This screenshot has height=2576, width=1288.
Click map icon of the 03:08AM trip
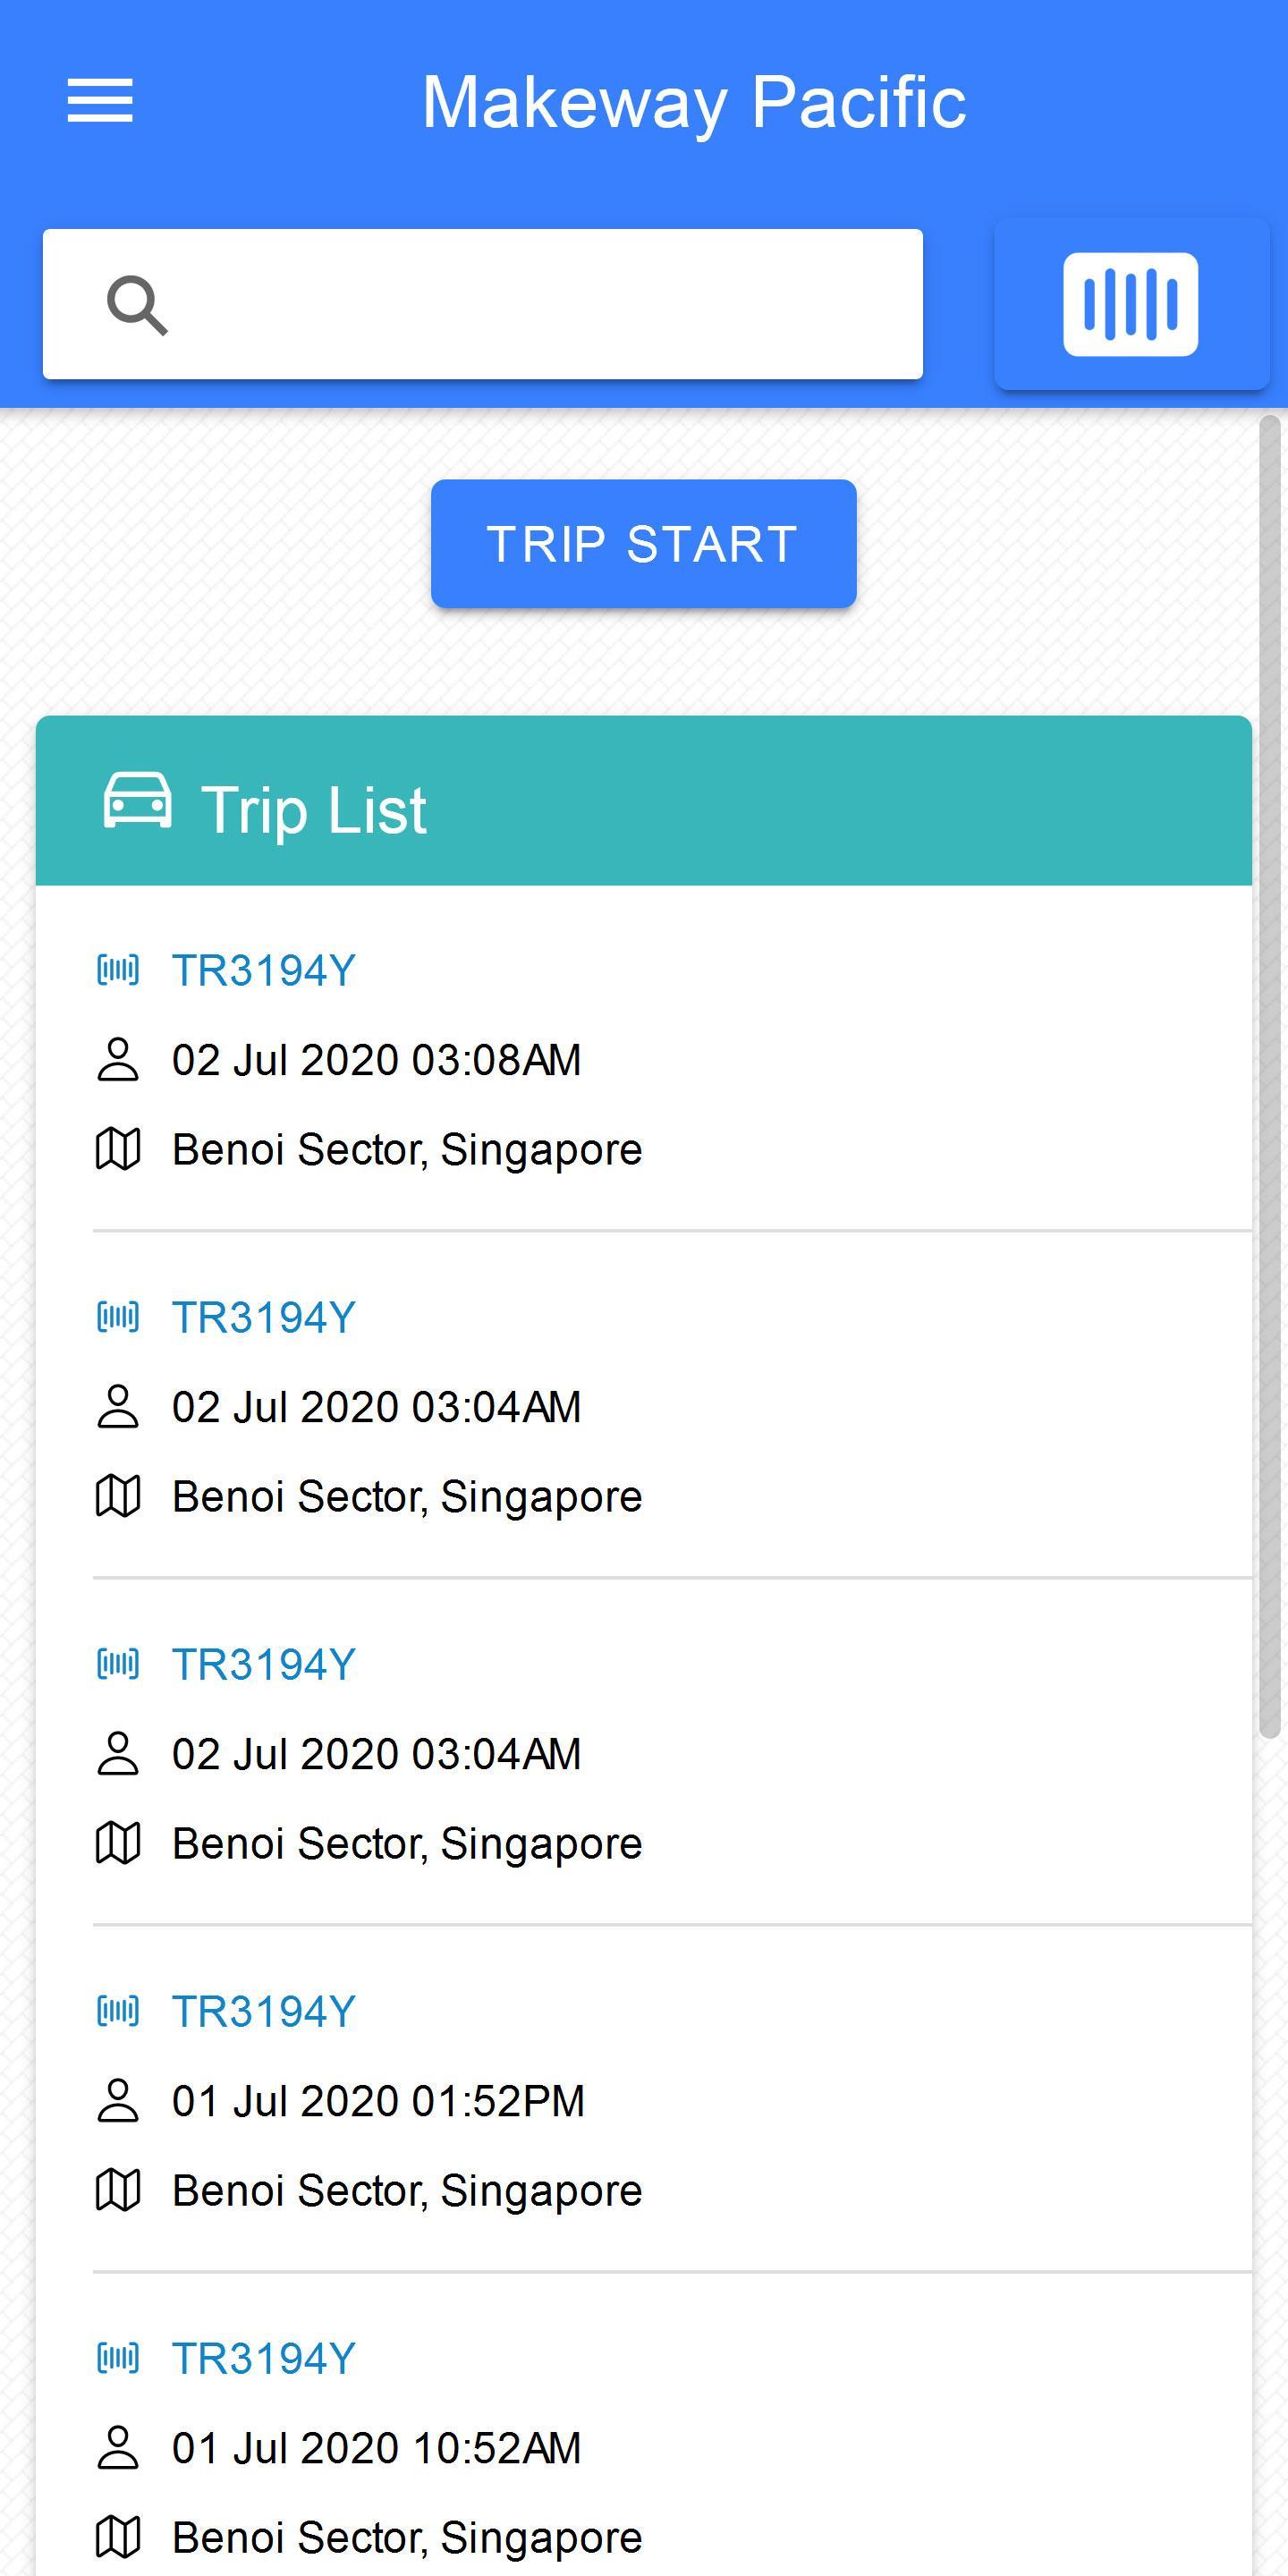[x=118, y=1148]
